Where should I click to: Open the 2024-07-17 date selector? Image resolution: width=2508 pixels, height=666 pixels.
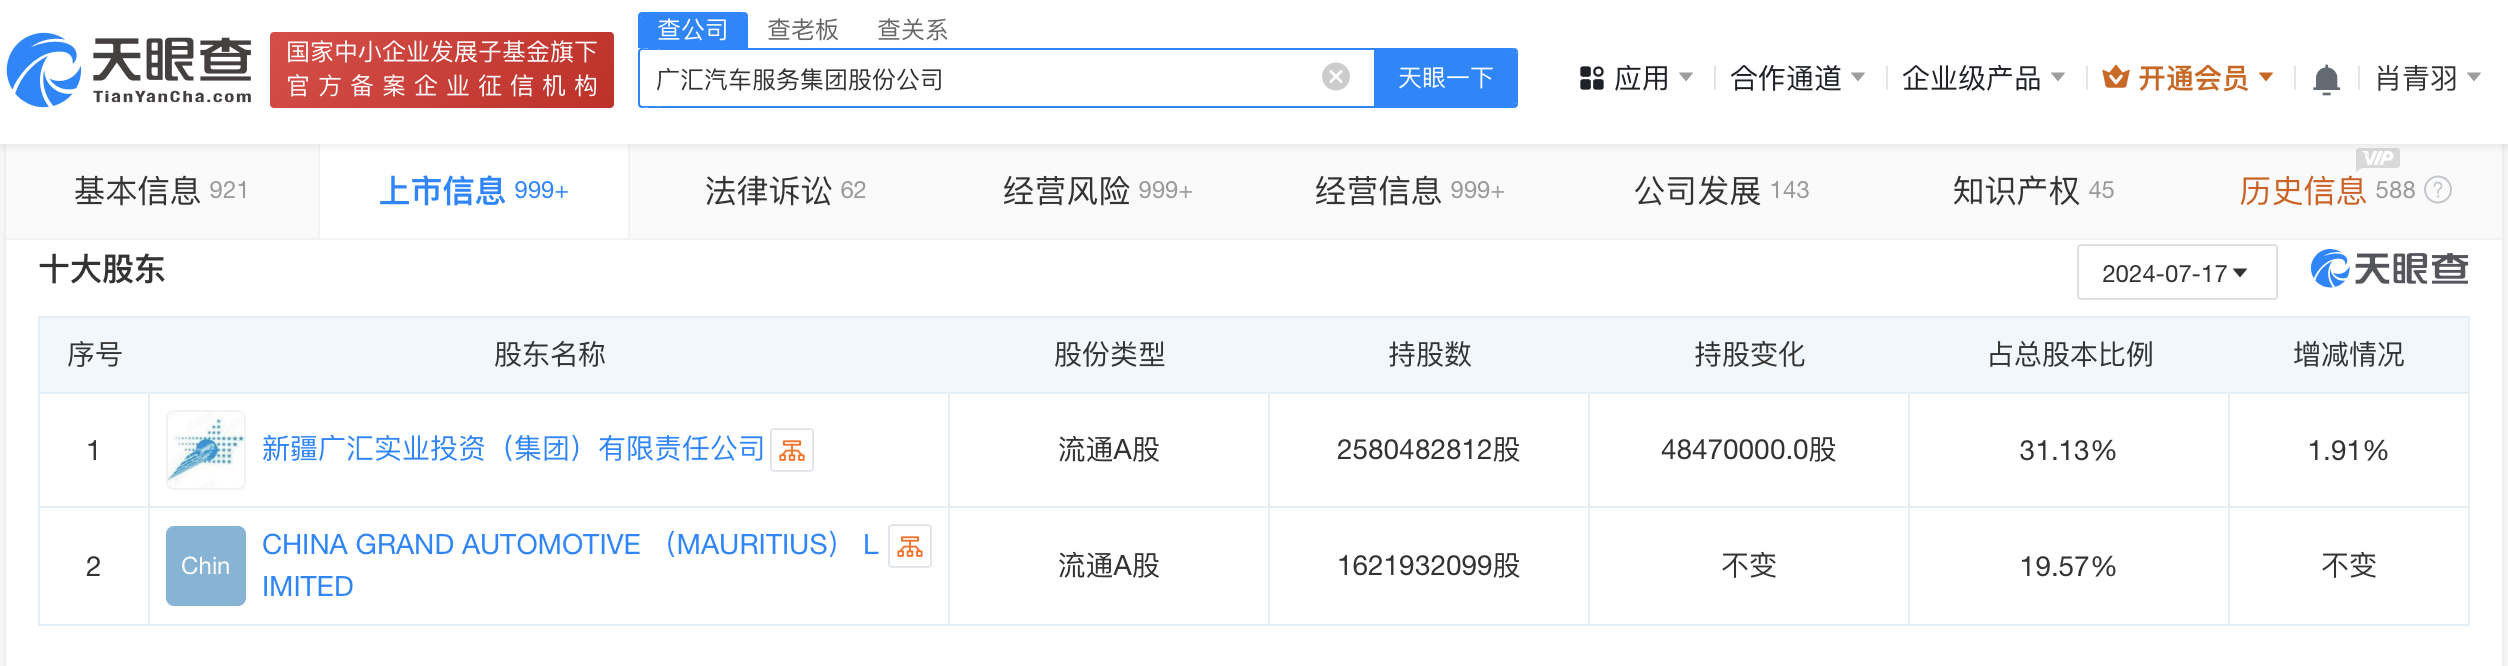tap(2177, 272)
